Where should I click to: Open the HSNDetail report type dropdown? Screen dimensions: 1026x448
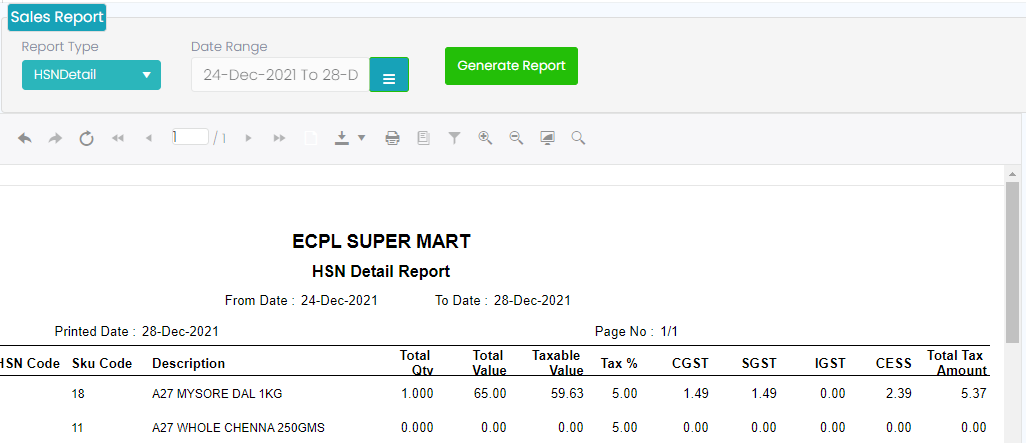[x=91, y=75]
